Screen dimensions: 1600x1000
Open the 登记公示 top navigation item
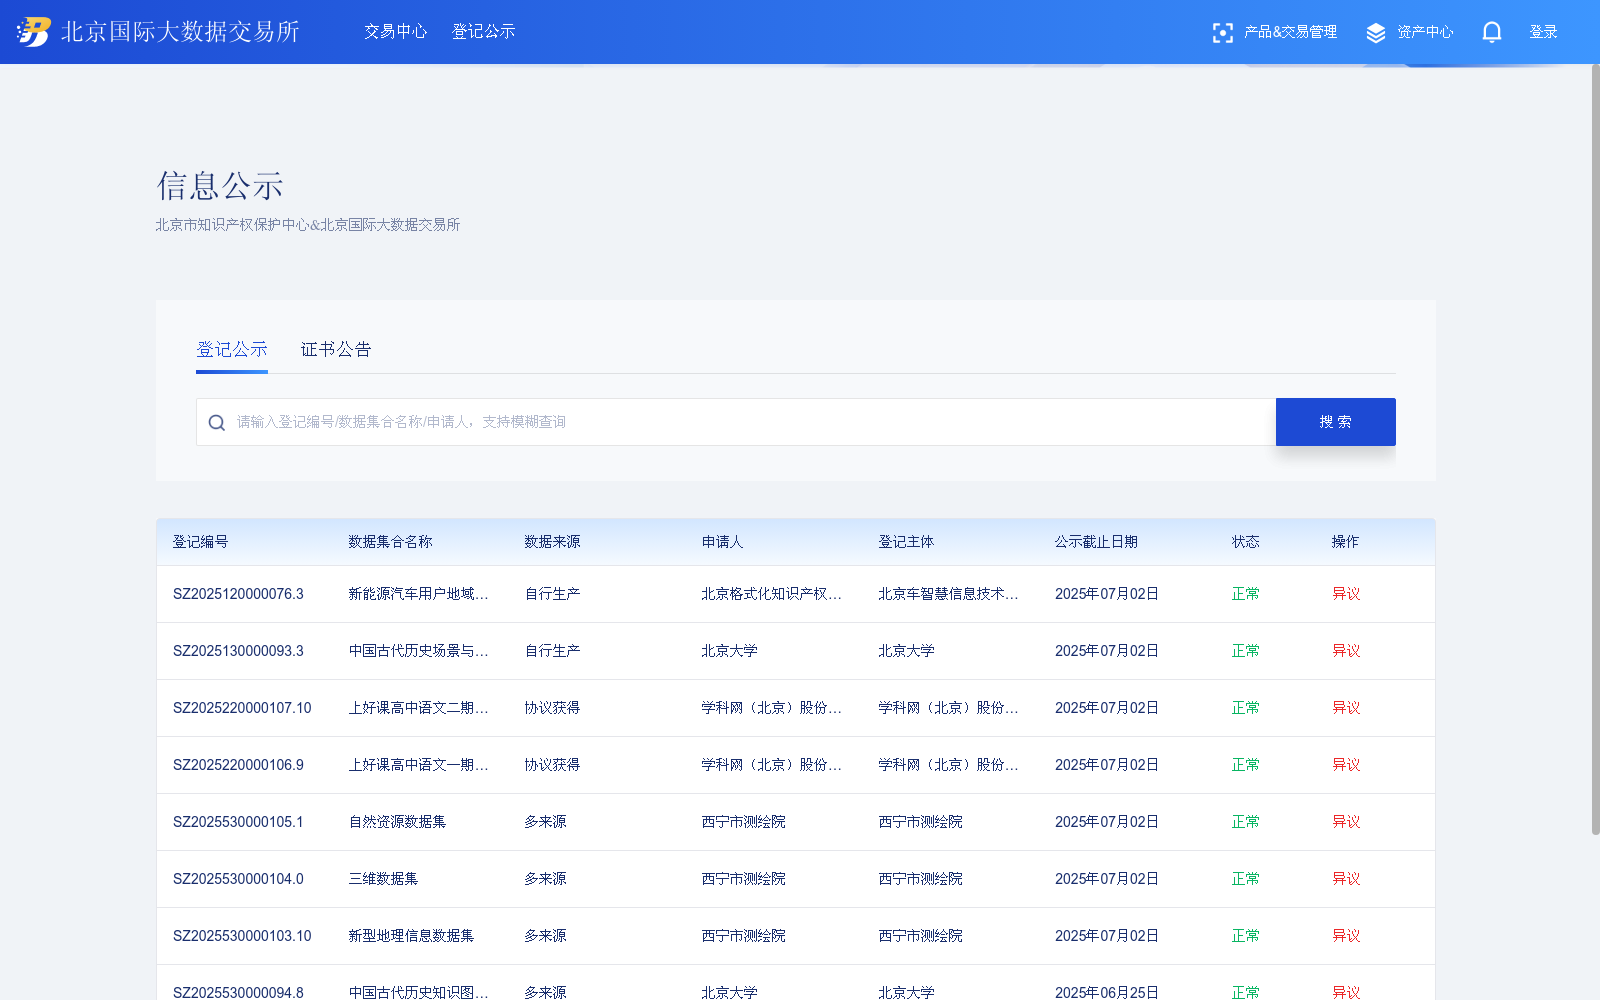point(483,32)
